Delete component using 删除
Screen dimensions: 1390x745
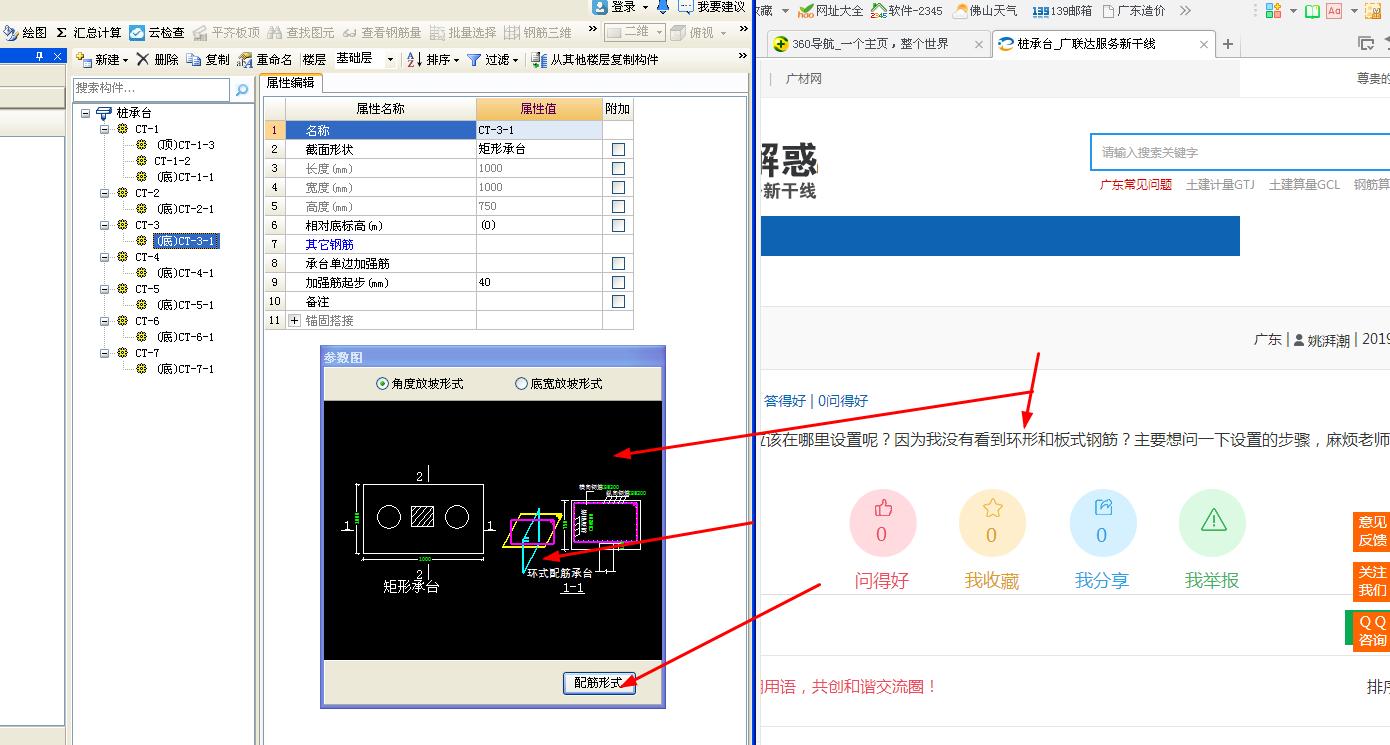tap(158, 60)
